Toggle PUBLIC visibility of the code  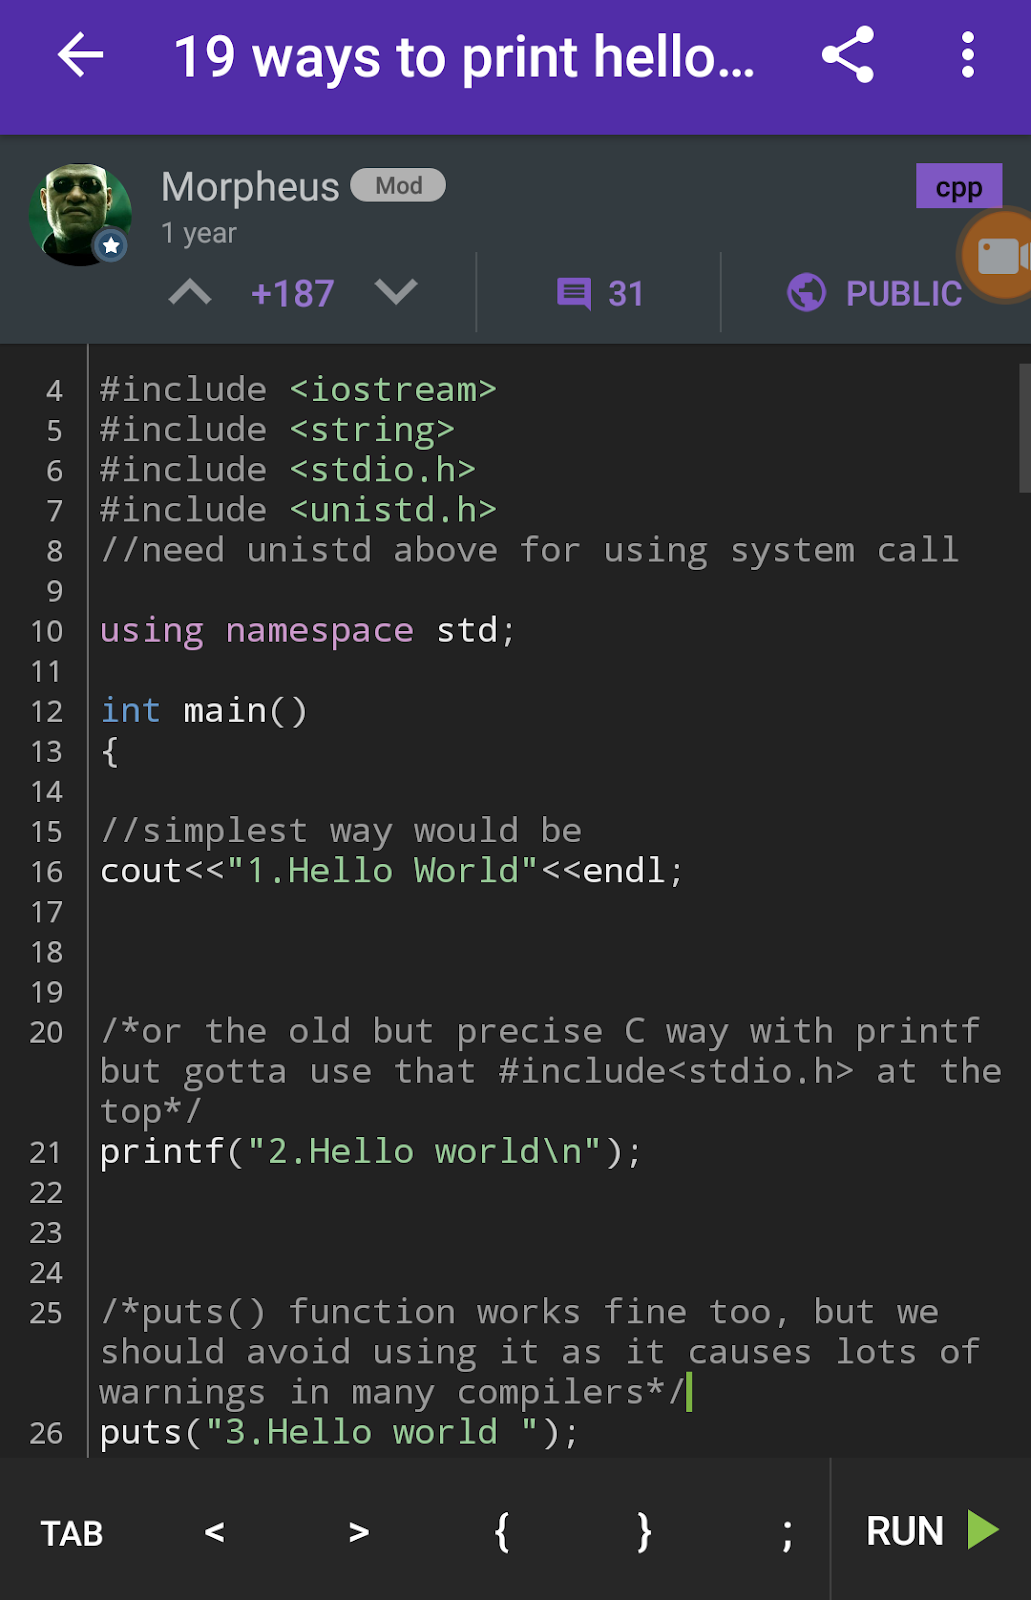[x=874, y=294]
